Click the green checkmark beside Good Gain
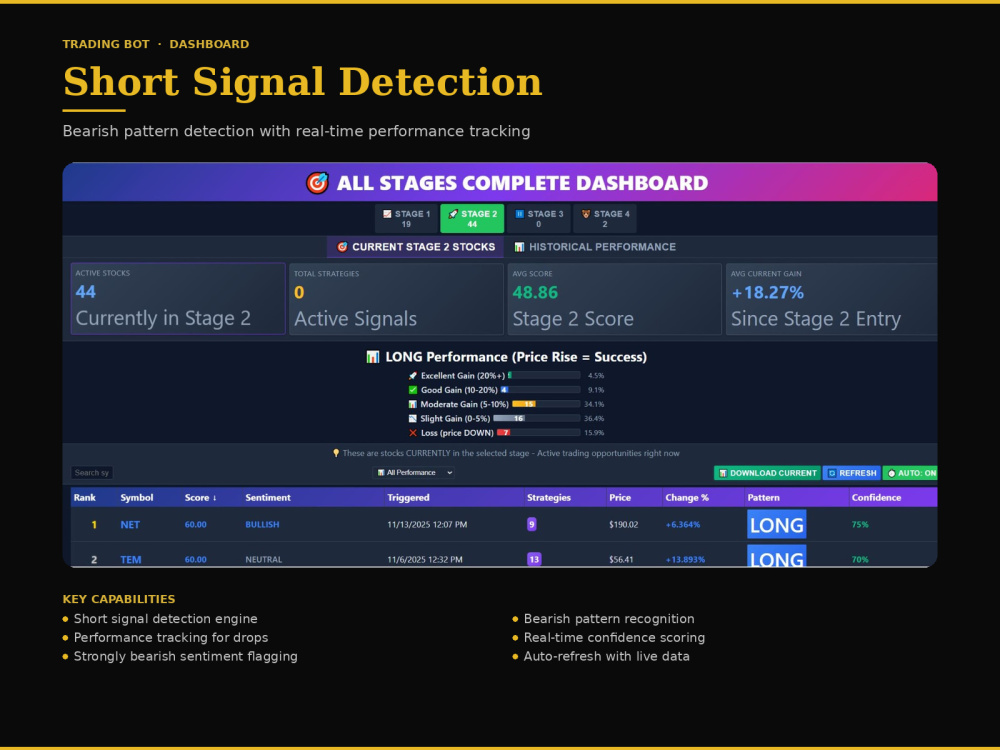This screenshot has width=1000, height=750. click(413, 390)
